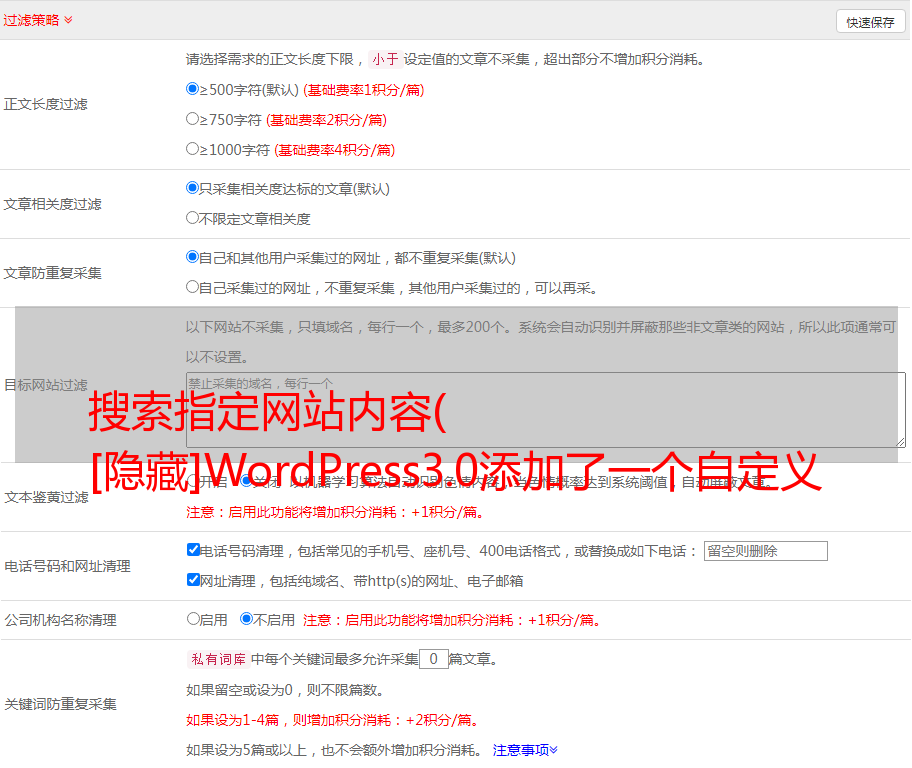The image size is (912, 768).
Task: Select 启用 for 公司机构名称清理
Action: (193, 618)
